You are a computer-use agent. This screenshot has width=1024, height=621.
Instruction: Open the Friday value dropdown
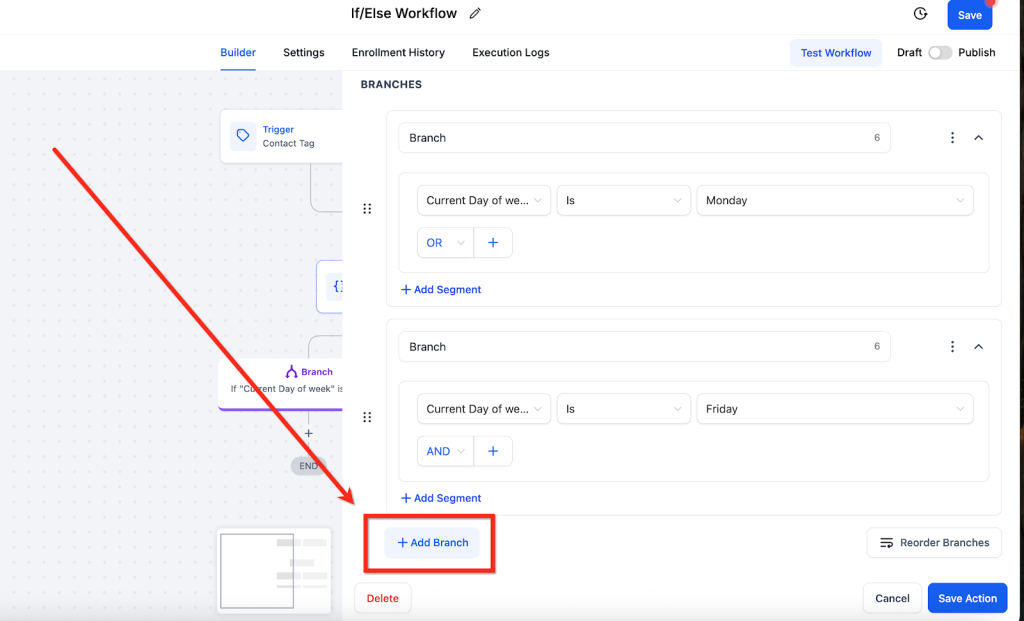(834, 409)
